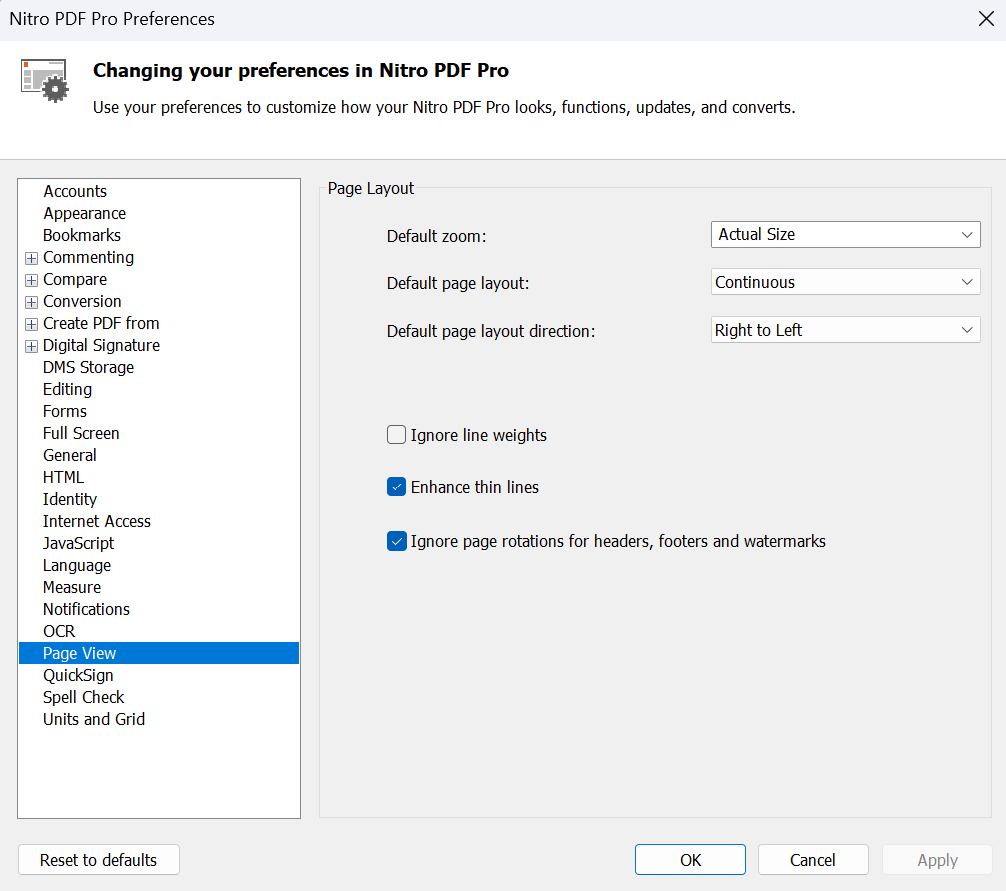Image resolution: width=1006 pixels, height=891 pixels.
Task: Select the Create PDF from label
Action: tap(101, 323)
